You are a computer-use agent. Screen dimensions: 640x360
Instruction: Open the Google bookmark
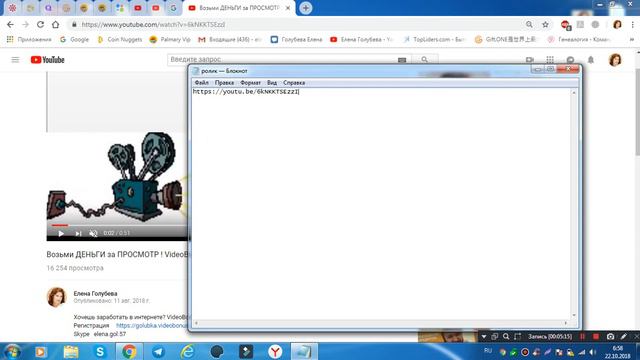[x=74, y=39]
